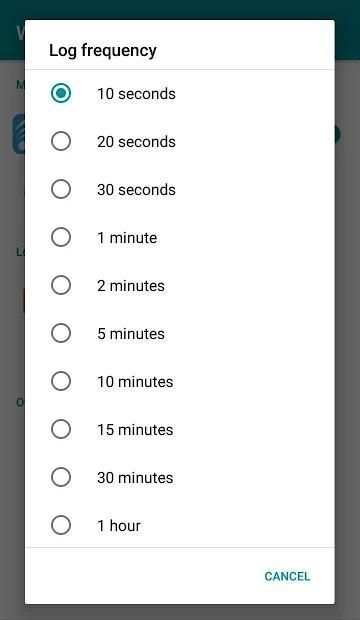The height and width of the screenshot is (620, 360).
Task: Select the 20 seconds radio button
Action: click(61, 141)
